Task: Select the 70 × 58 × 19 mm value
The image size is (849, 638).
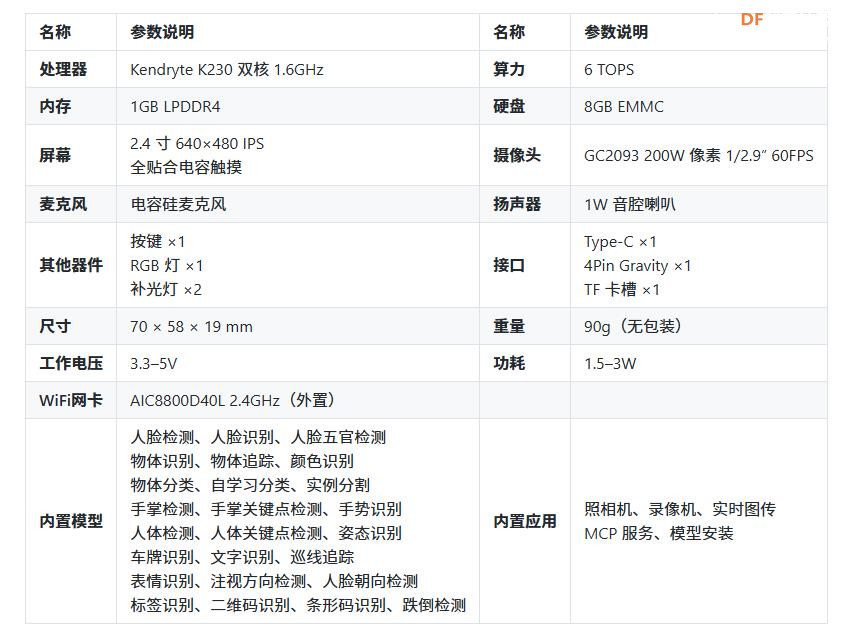Action: pos(191,327)
